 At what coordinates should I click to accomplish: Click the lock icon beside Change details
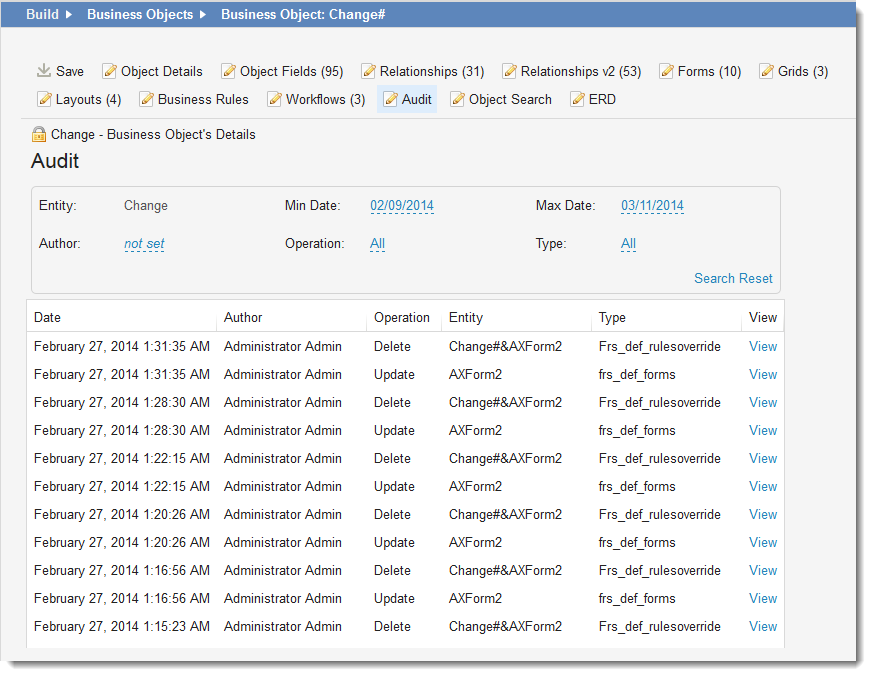[x=39, y=134]
